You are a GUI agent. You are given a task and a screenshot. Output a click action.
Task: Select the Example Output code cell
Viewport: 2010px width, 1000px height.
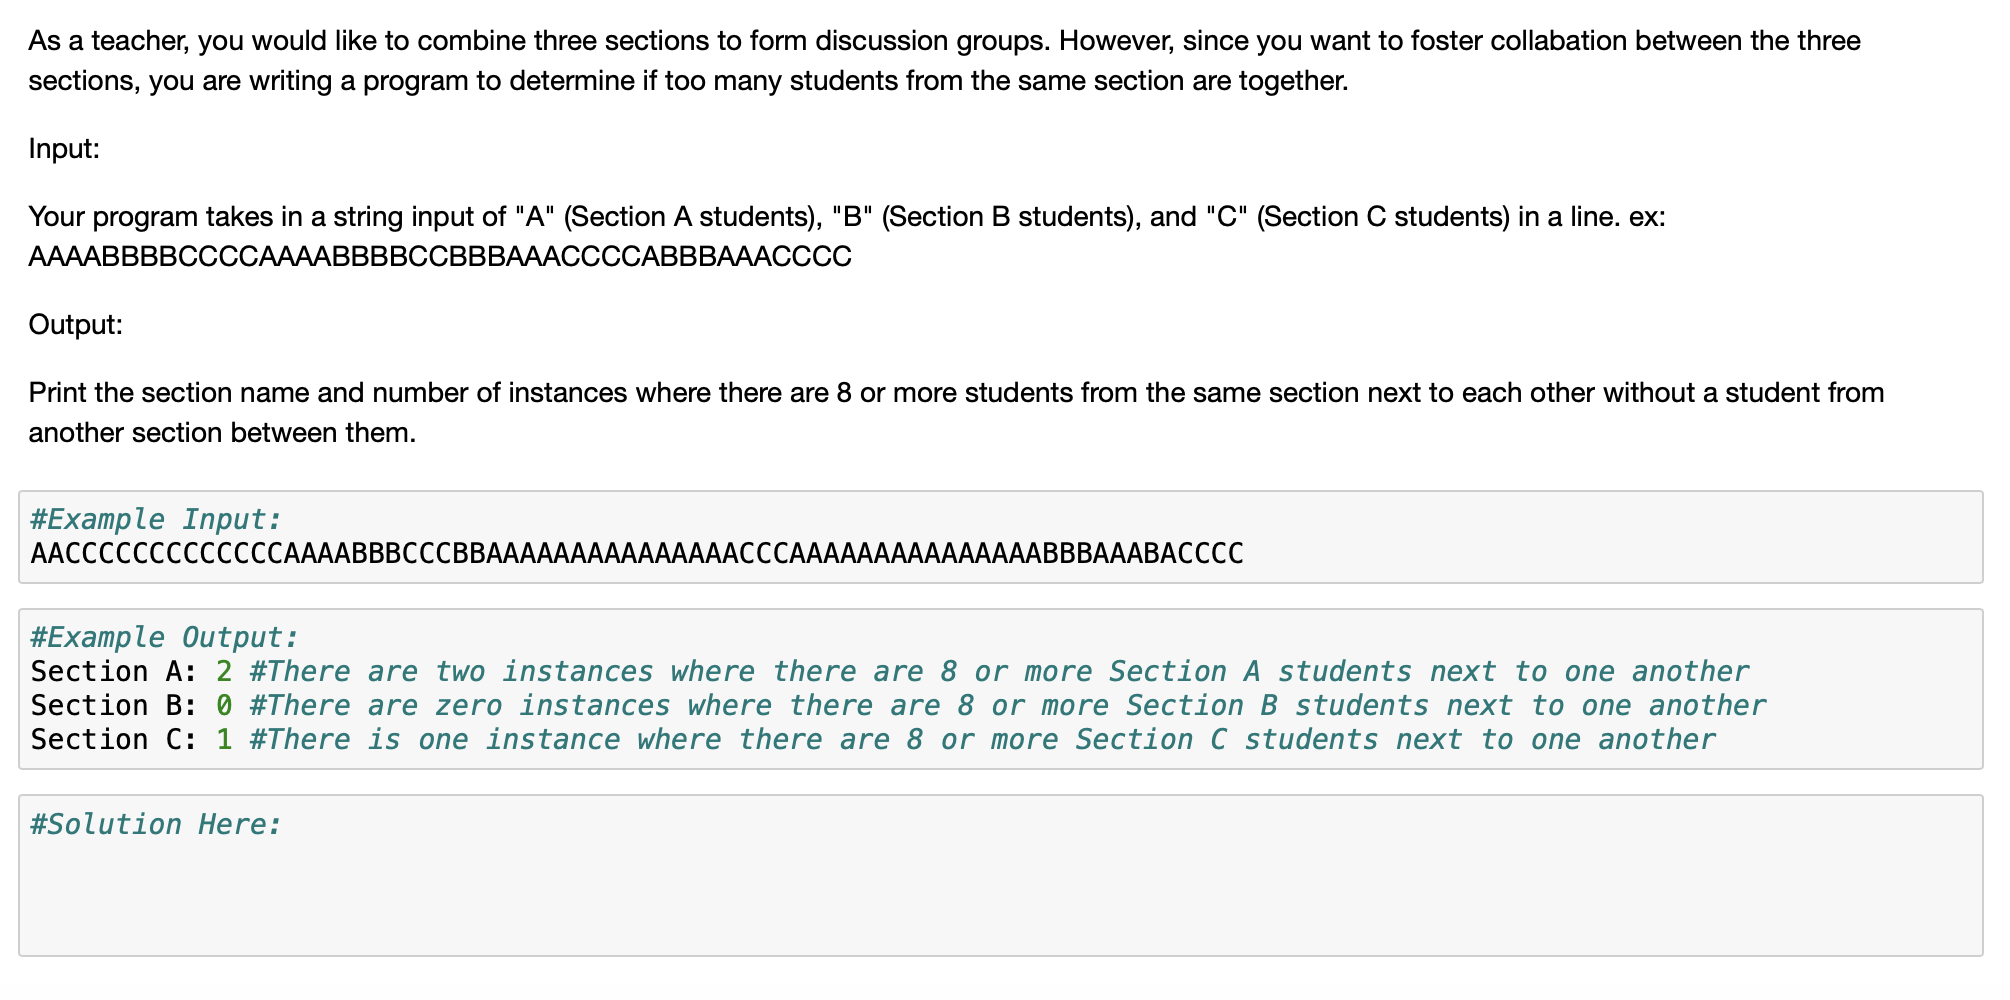coord(1000,689)
